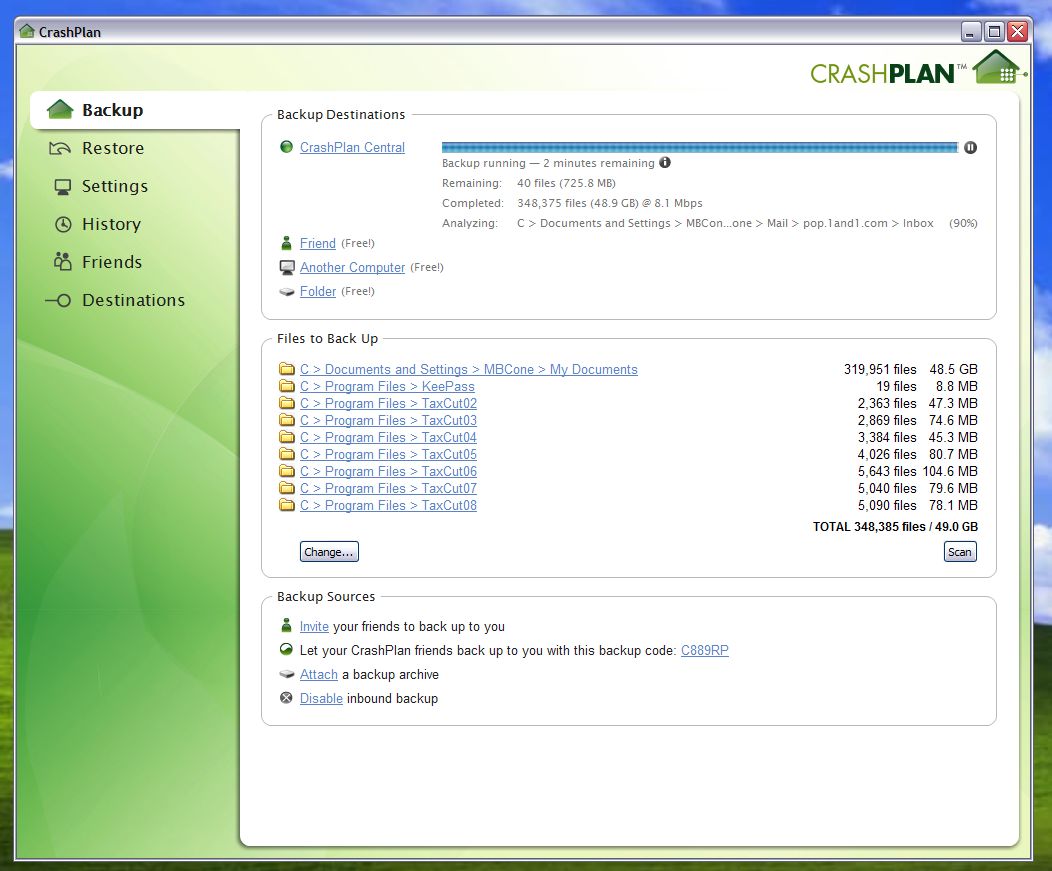Screen dimensions: 1052x871
Task: Click backup code C889RP link
Action: [704, 650]
